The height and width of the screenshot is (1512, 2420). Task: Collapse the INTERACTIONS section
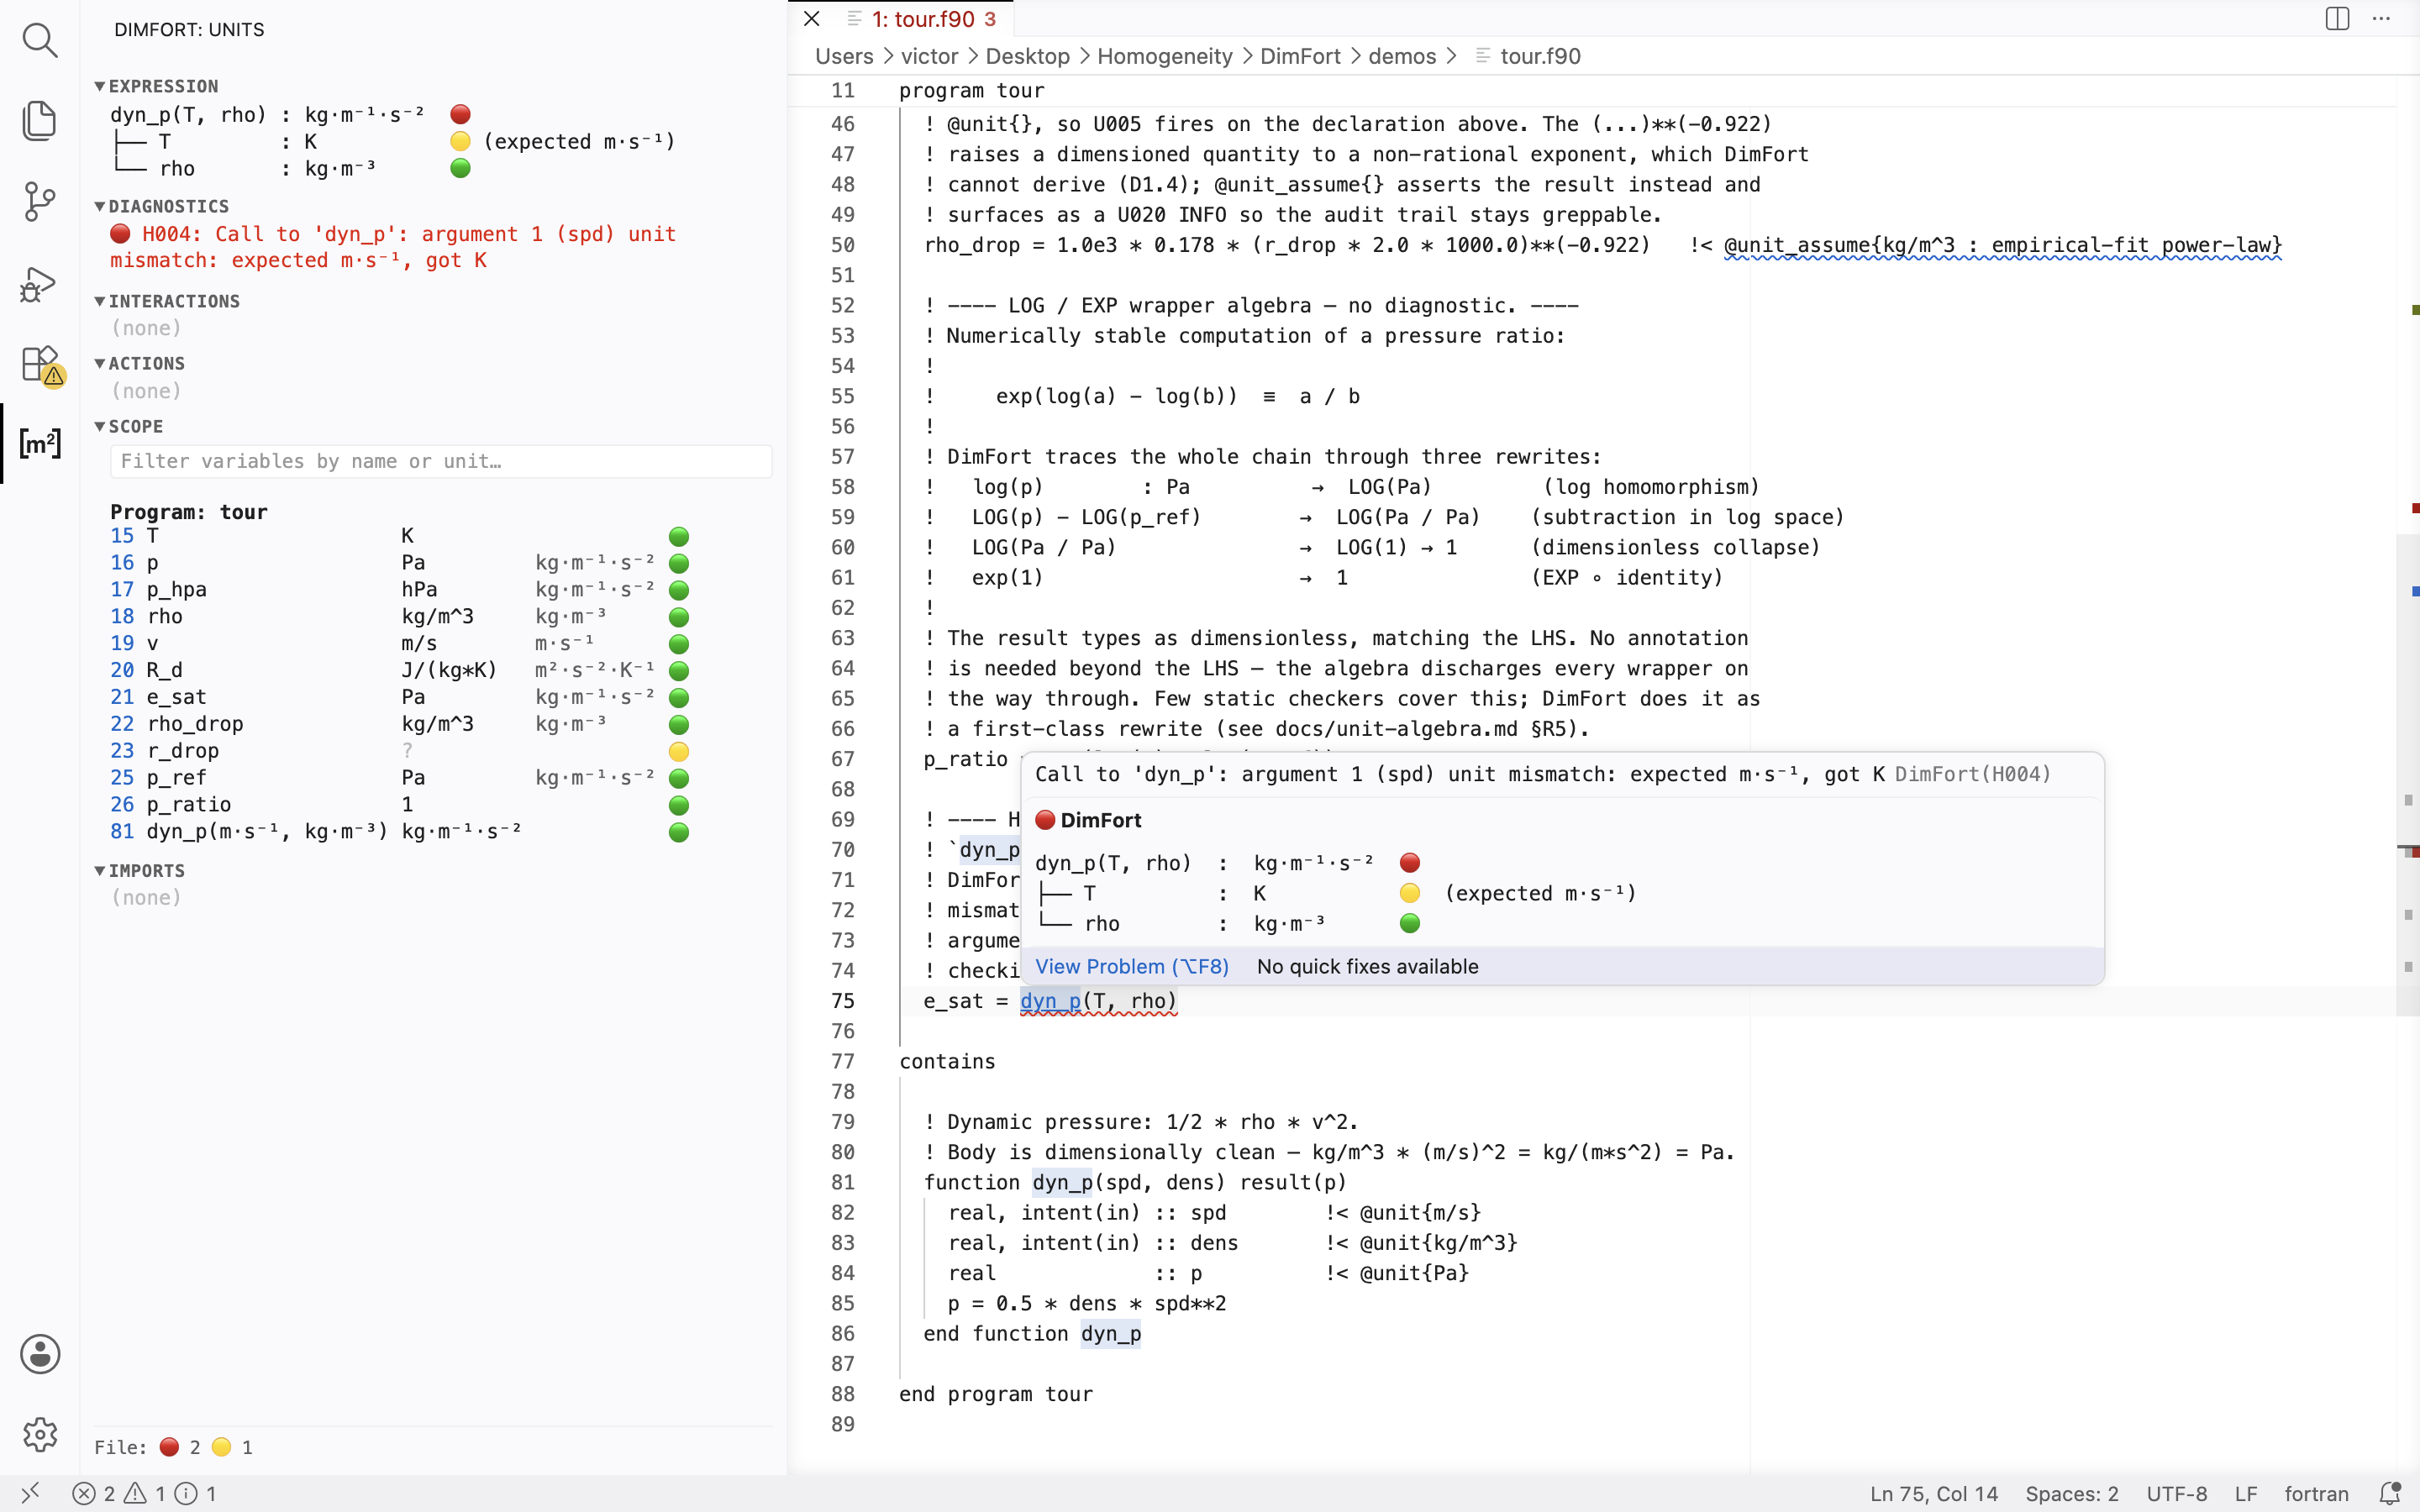pos(167,301)
